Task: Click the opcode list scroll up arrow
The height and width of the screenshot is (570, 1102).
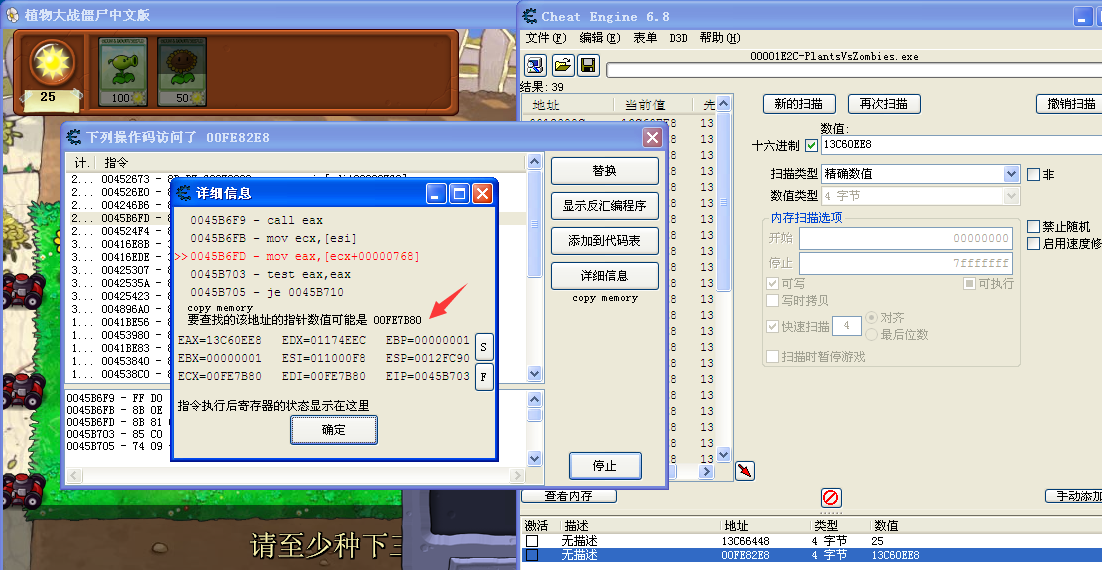Action: 534,162
